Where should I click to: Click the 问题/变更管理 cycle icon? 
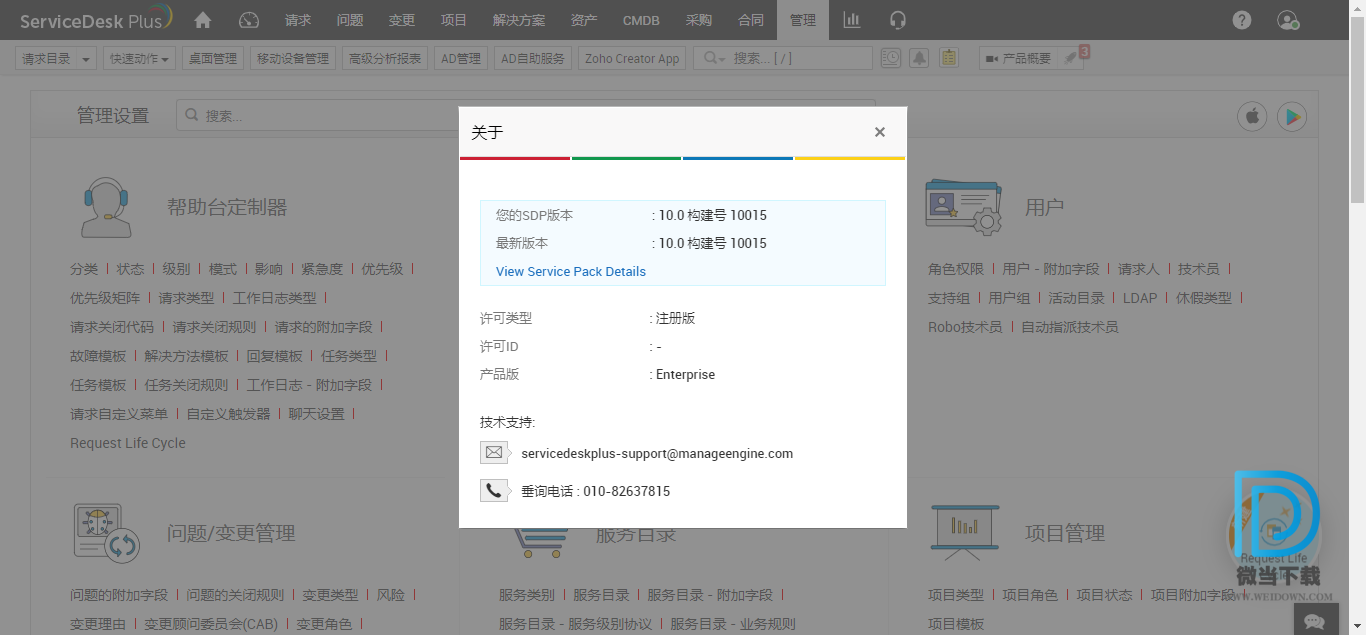pyautogui.click(x=106, y=532)
